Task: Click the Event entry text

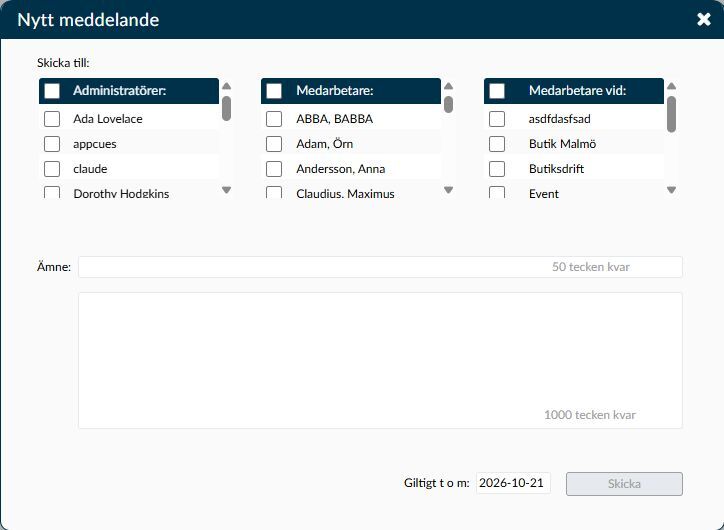Action: (543, 193)
